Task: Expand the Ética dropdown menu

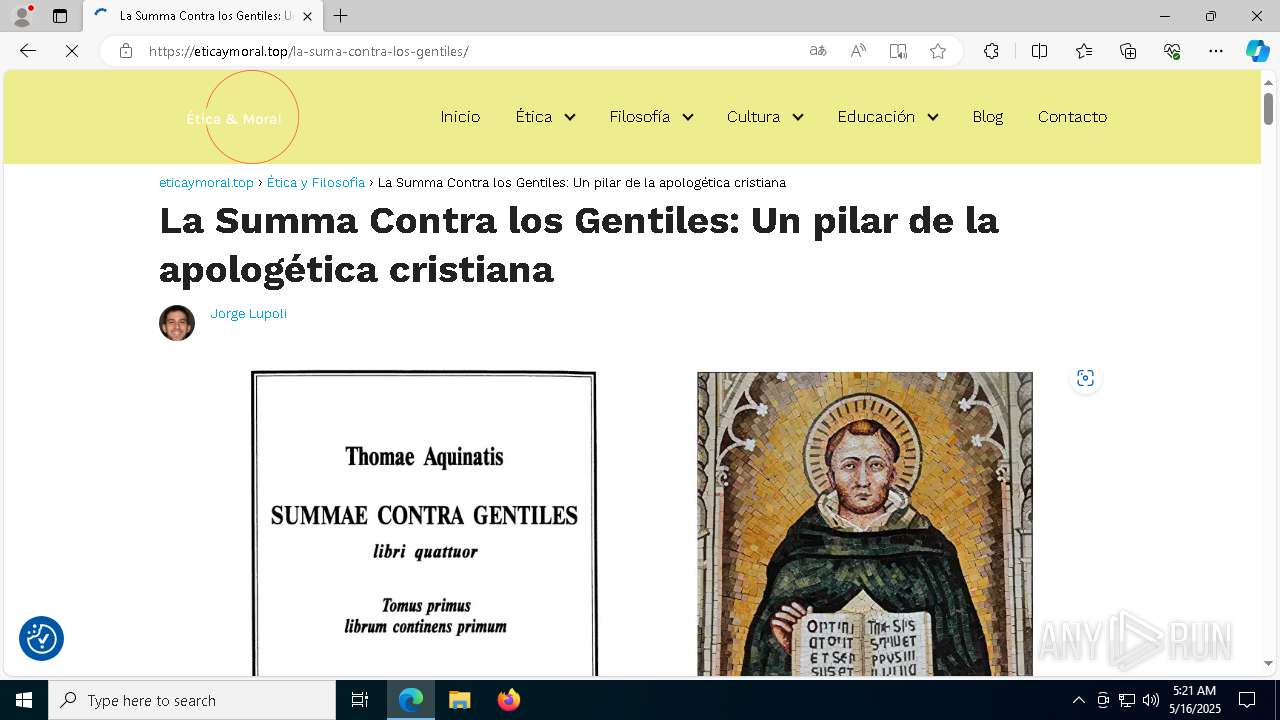Action: point(570,117)
